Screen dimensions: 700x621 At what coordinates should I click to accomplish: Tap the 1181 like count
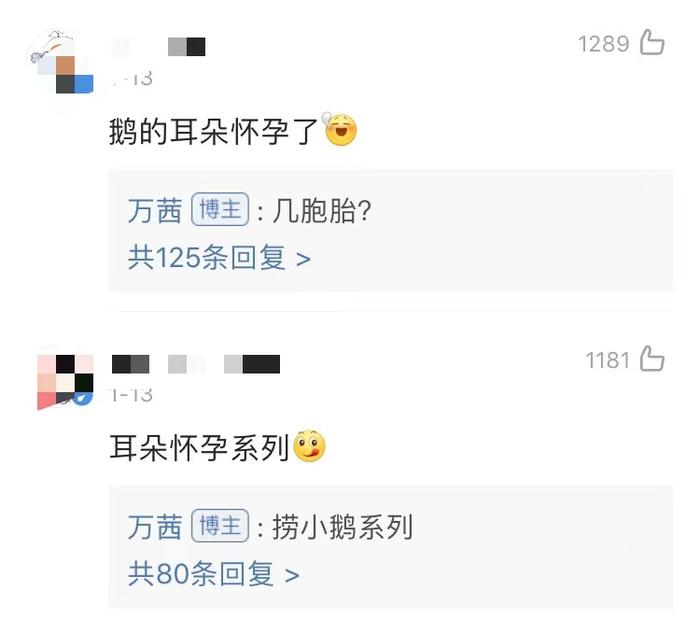[x=607, y=360]
